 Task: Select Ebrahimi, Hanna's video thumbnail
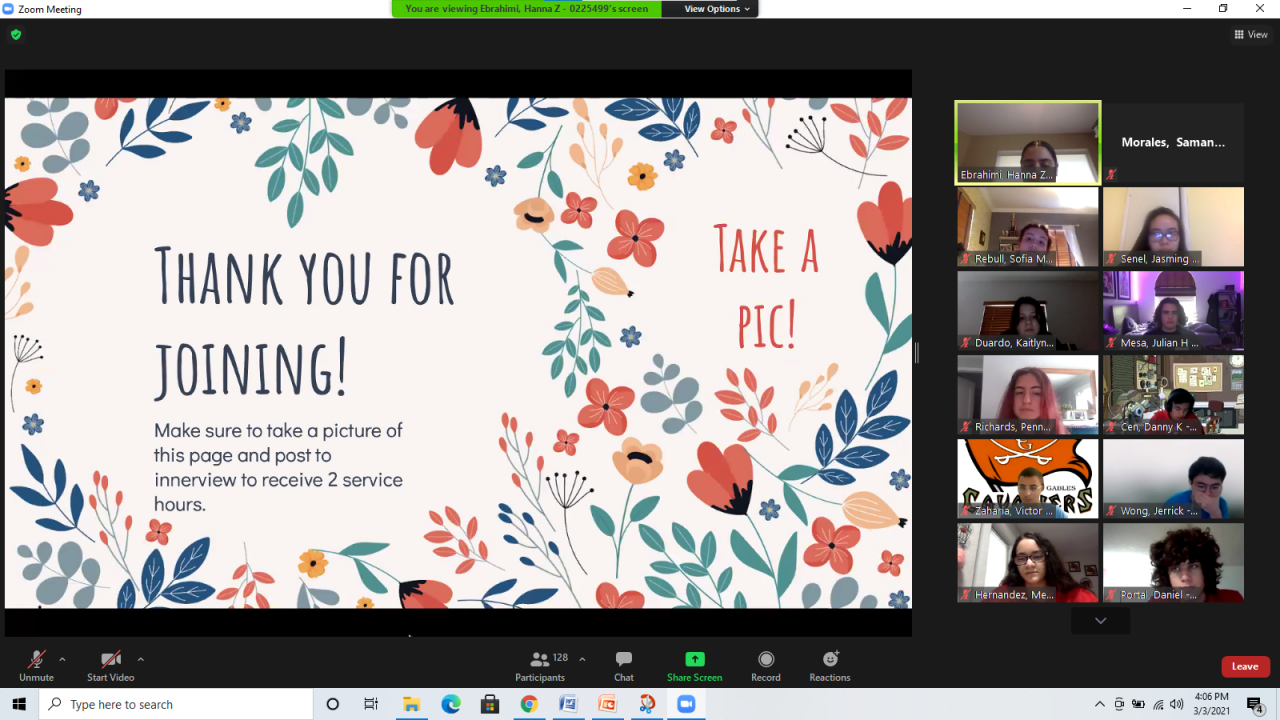[x=1027, y=142]
